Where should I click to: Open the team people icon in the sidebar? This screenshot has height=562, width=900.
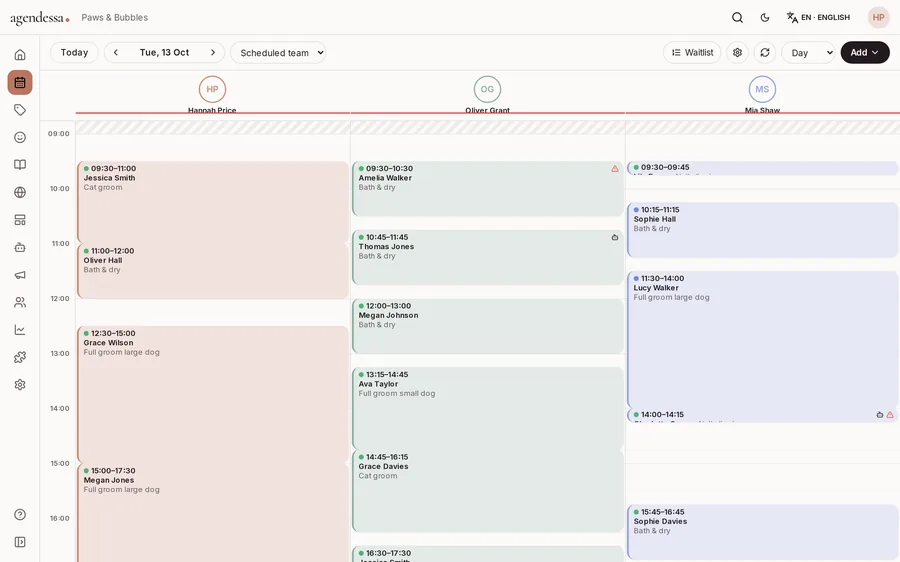[x=20, y=303]
